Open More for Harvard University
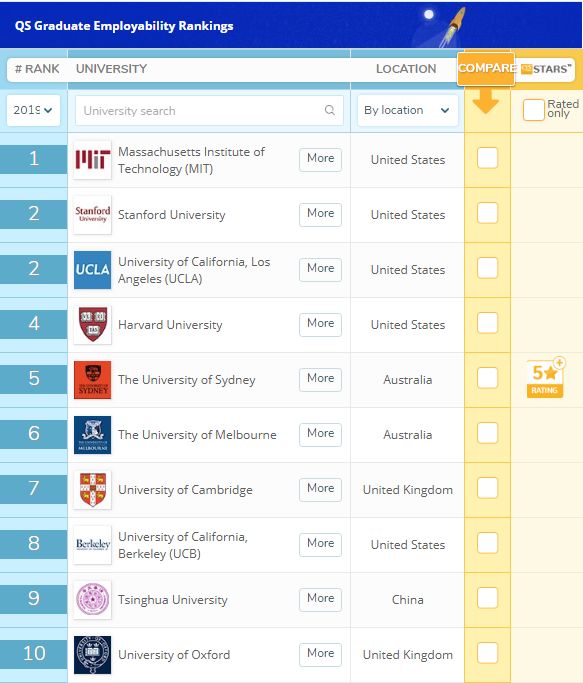583x683 pixels. 320,325
